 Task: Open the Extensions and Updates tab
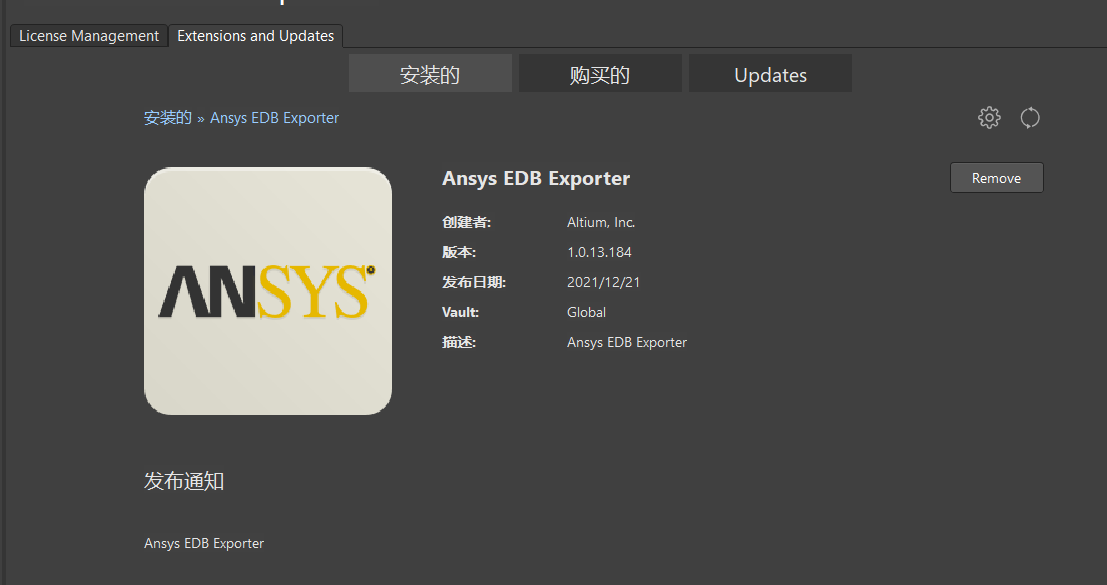click(x=255, y=35)
